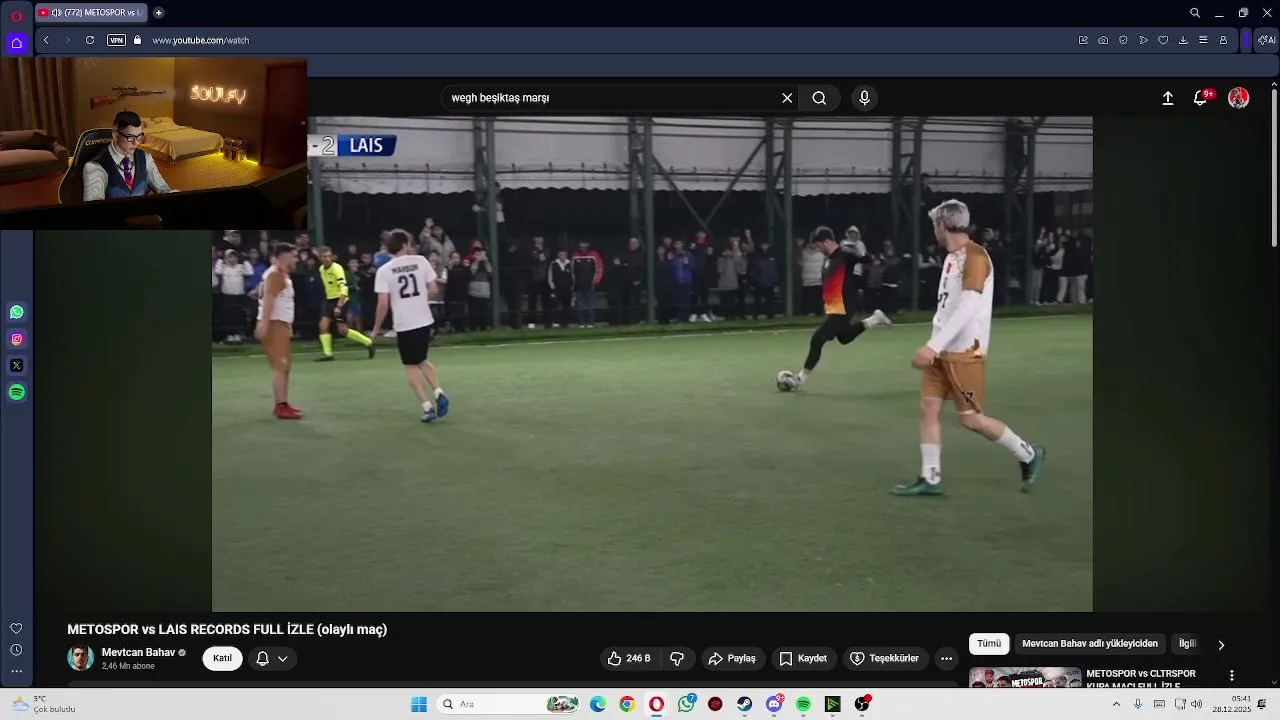Viewport: 1280px width, 720px height.
Task: Open Opera snapshot camera tool
Action: pyautogui.click(x=1103, y=40)
